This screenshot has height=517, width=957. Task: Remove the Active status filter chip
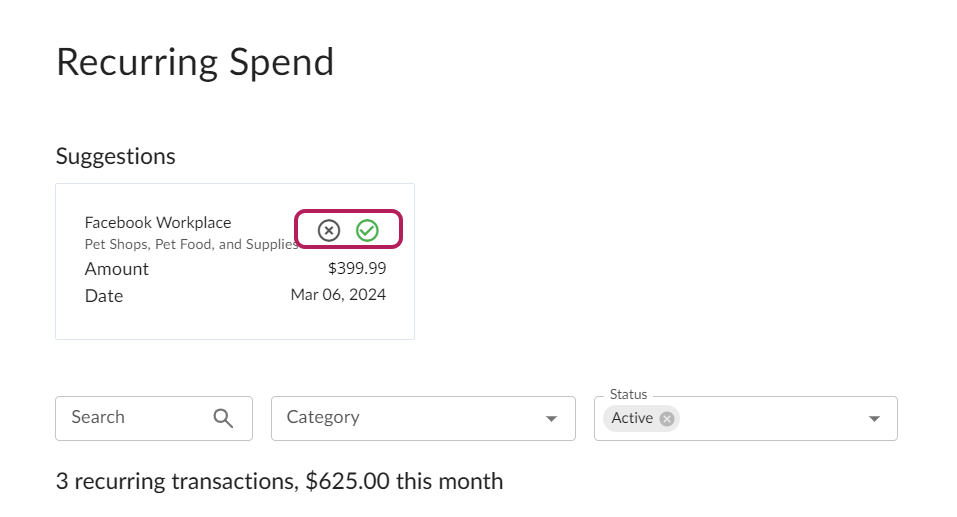666,419
